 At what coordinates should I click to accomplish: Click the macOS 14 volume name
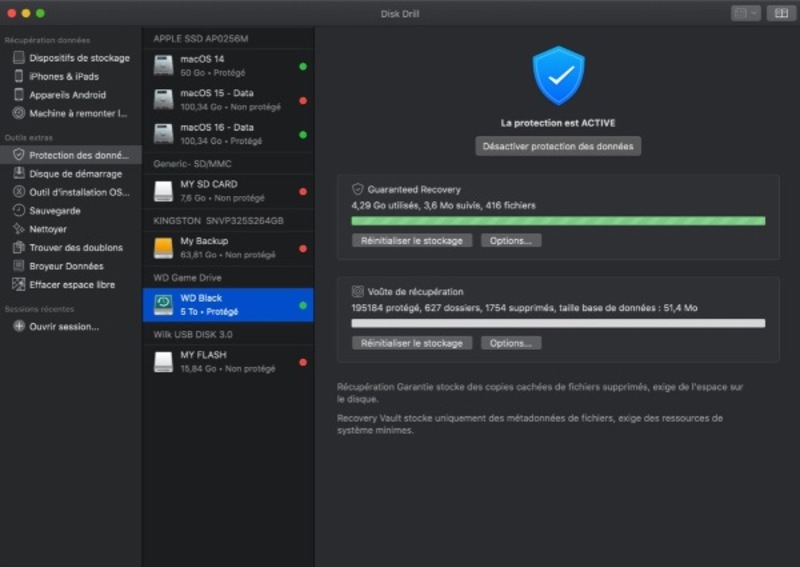tap(202, 59)
